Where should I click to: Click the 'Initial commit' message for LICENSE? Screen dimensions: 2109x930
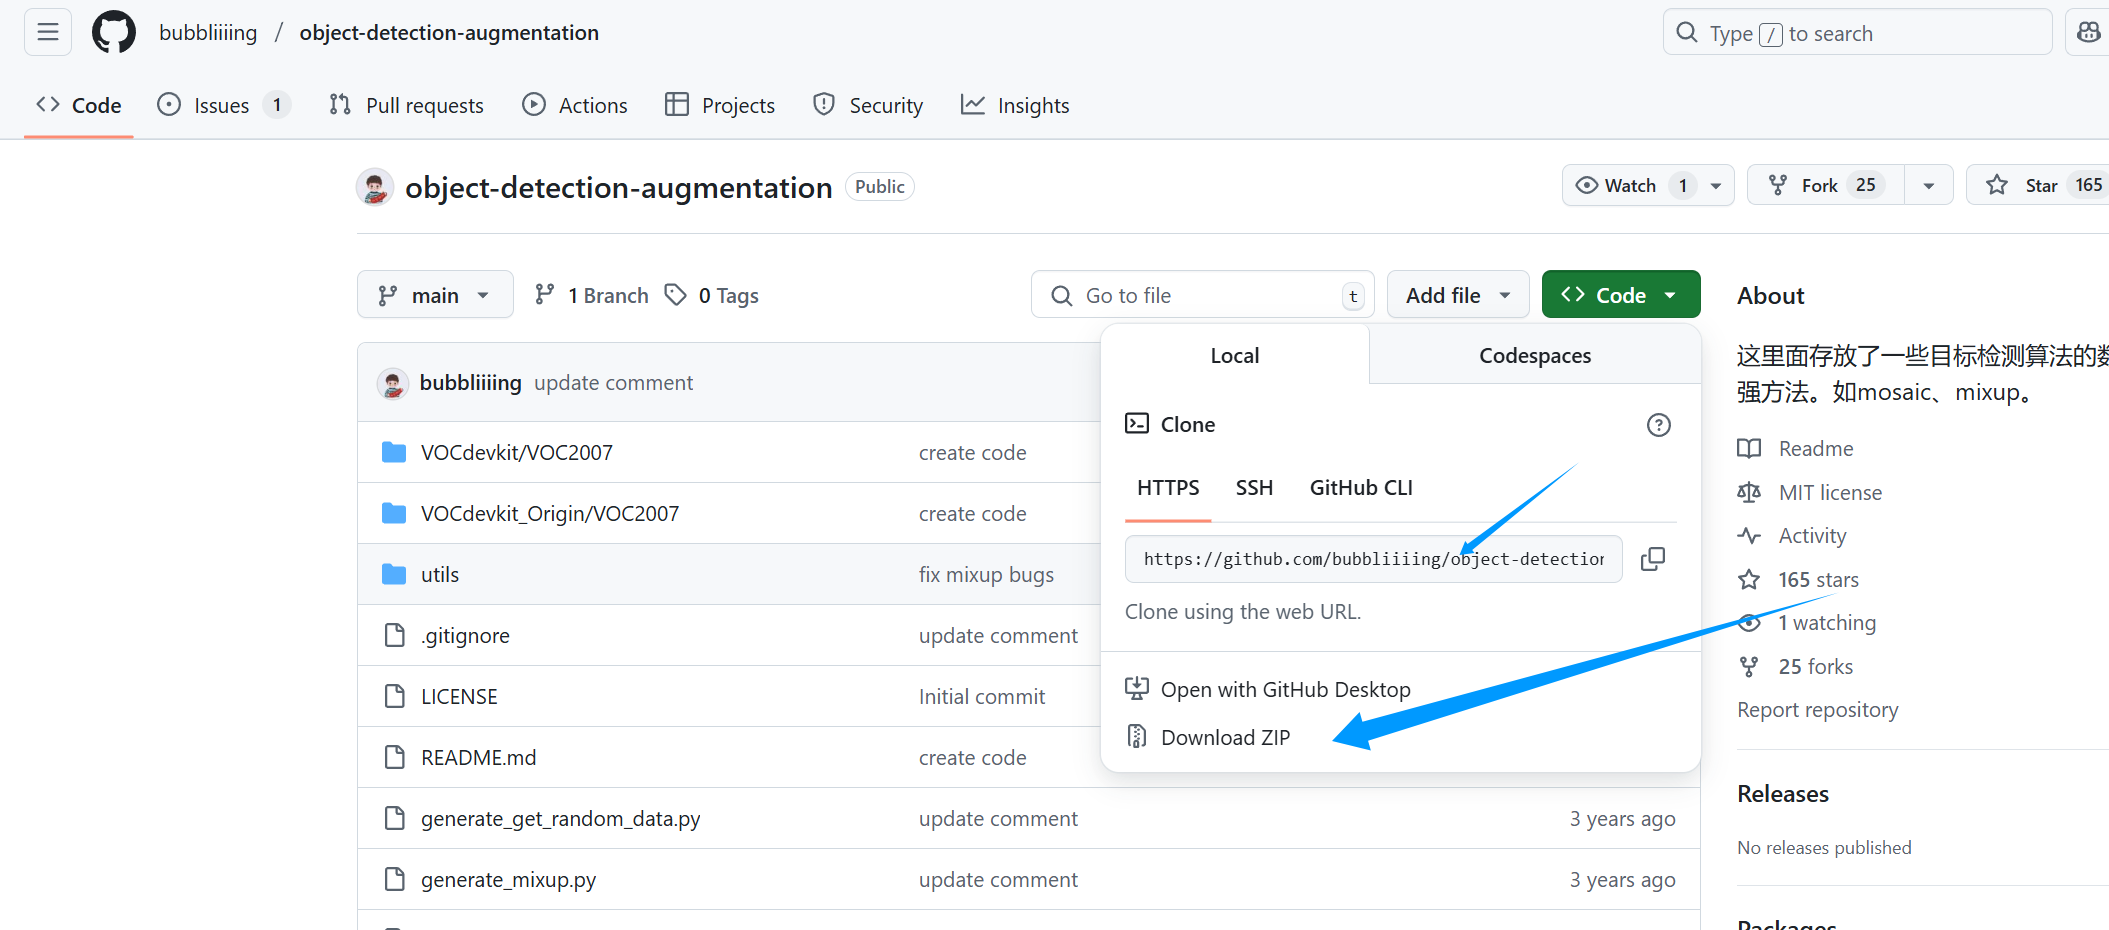click(x=982, y=697)
